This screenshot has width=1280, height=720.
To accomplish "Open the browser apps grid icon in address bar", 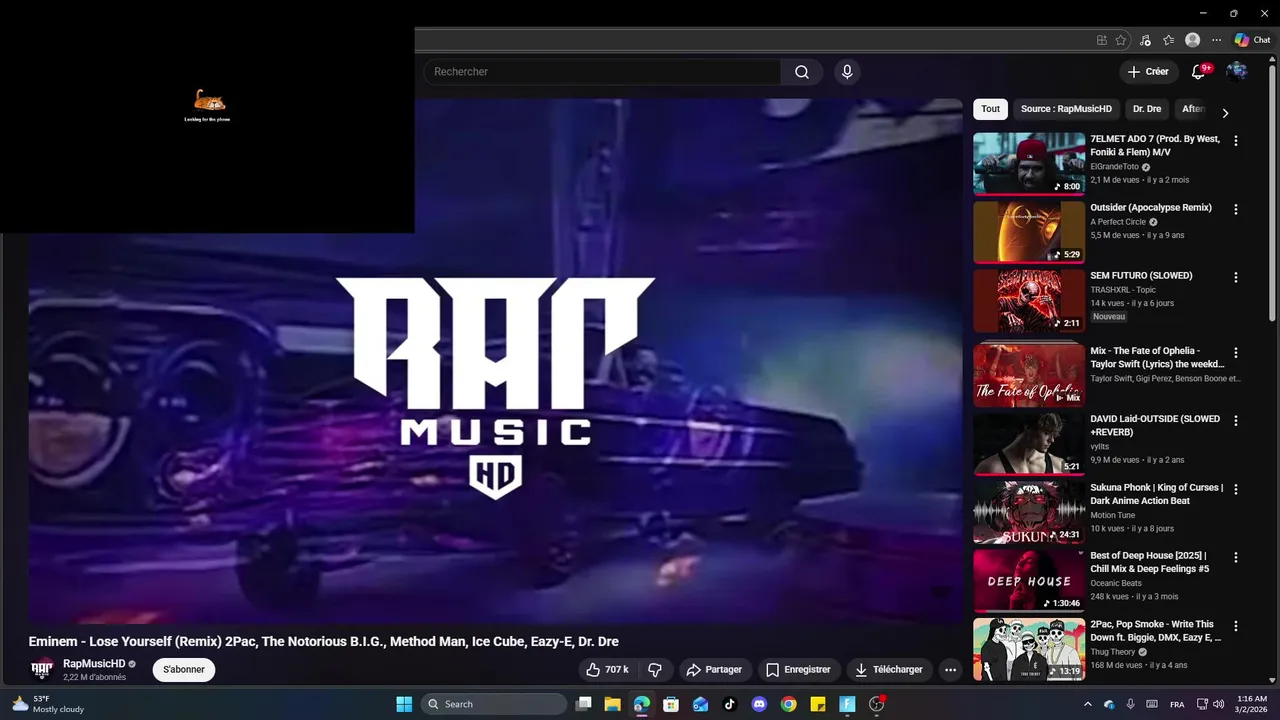I will pyautogui.click(x=1102, y=40).
